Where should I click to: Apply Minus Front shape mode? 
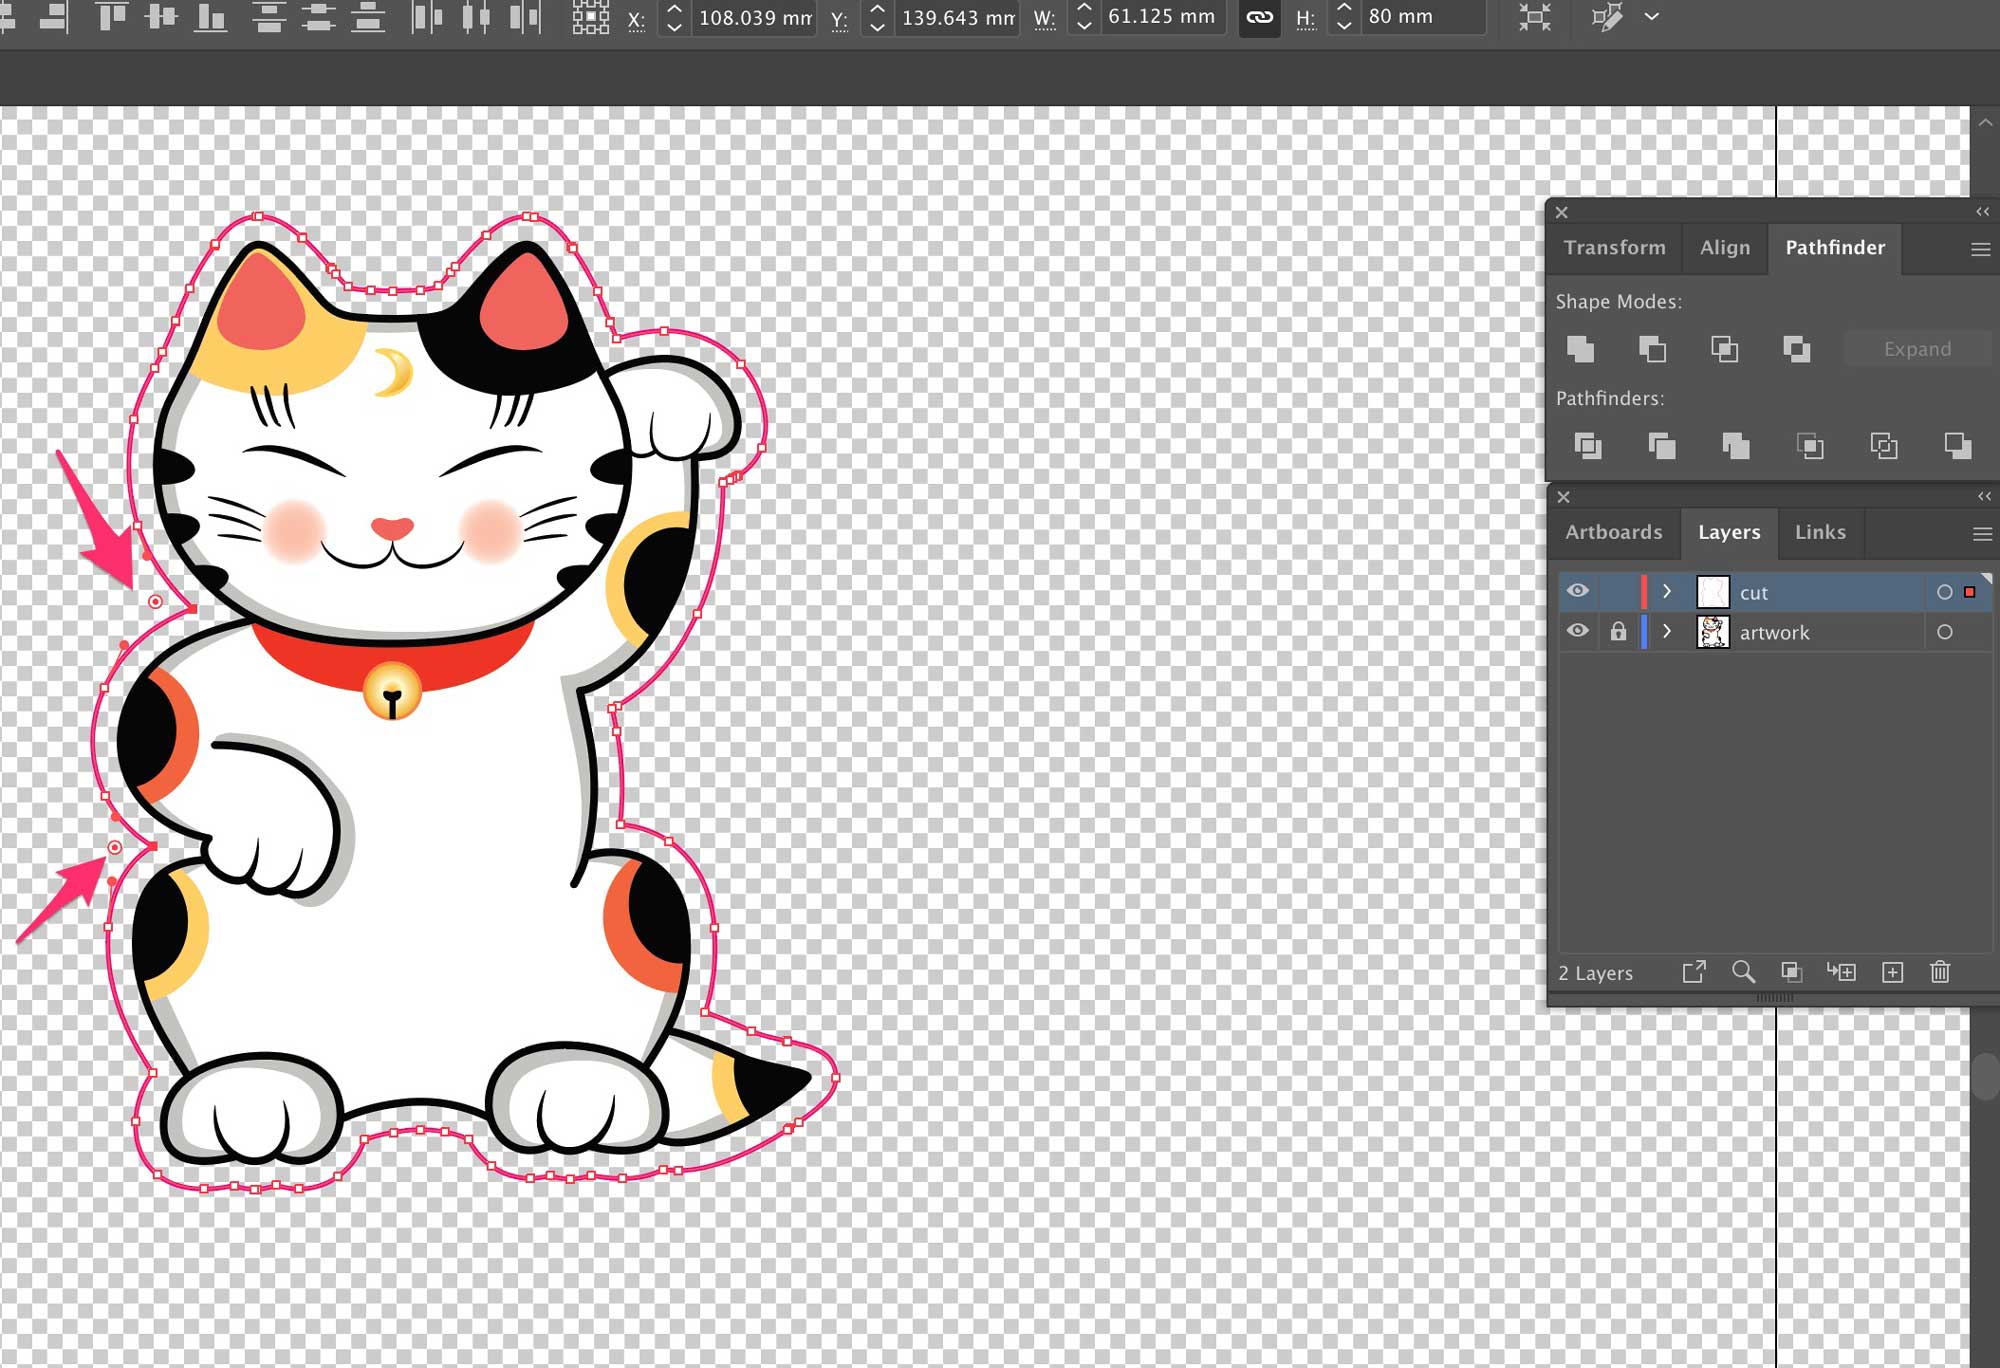click(1652, 349)
